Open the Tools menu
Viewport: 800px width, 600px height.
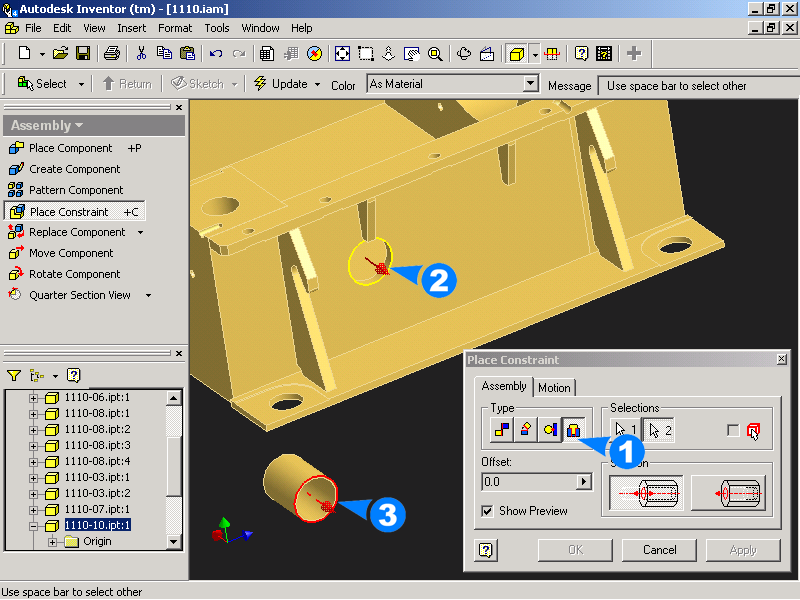pos(217,28)
